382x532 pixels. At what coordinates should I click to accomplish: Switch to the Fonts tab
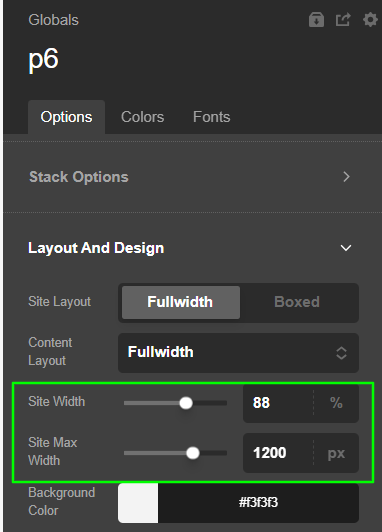point(211,117)
